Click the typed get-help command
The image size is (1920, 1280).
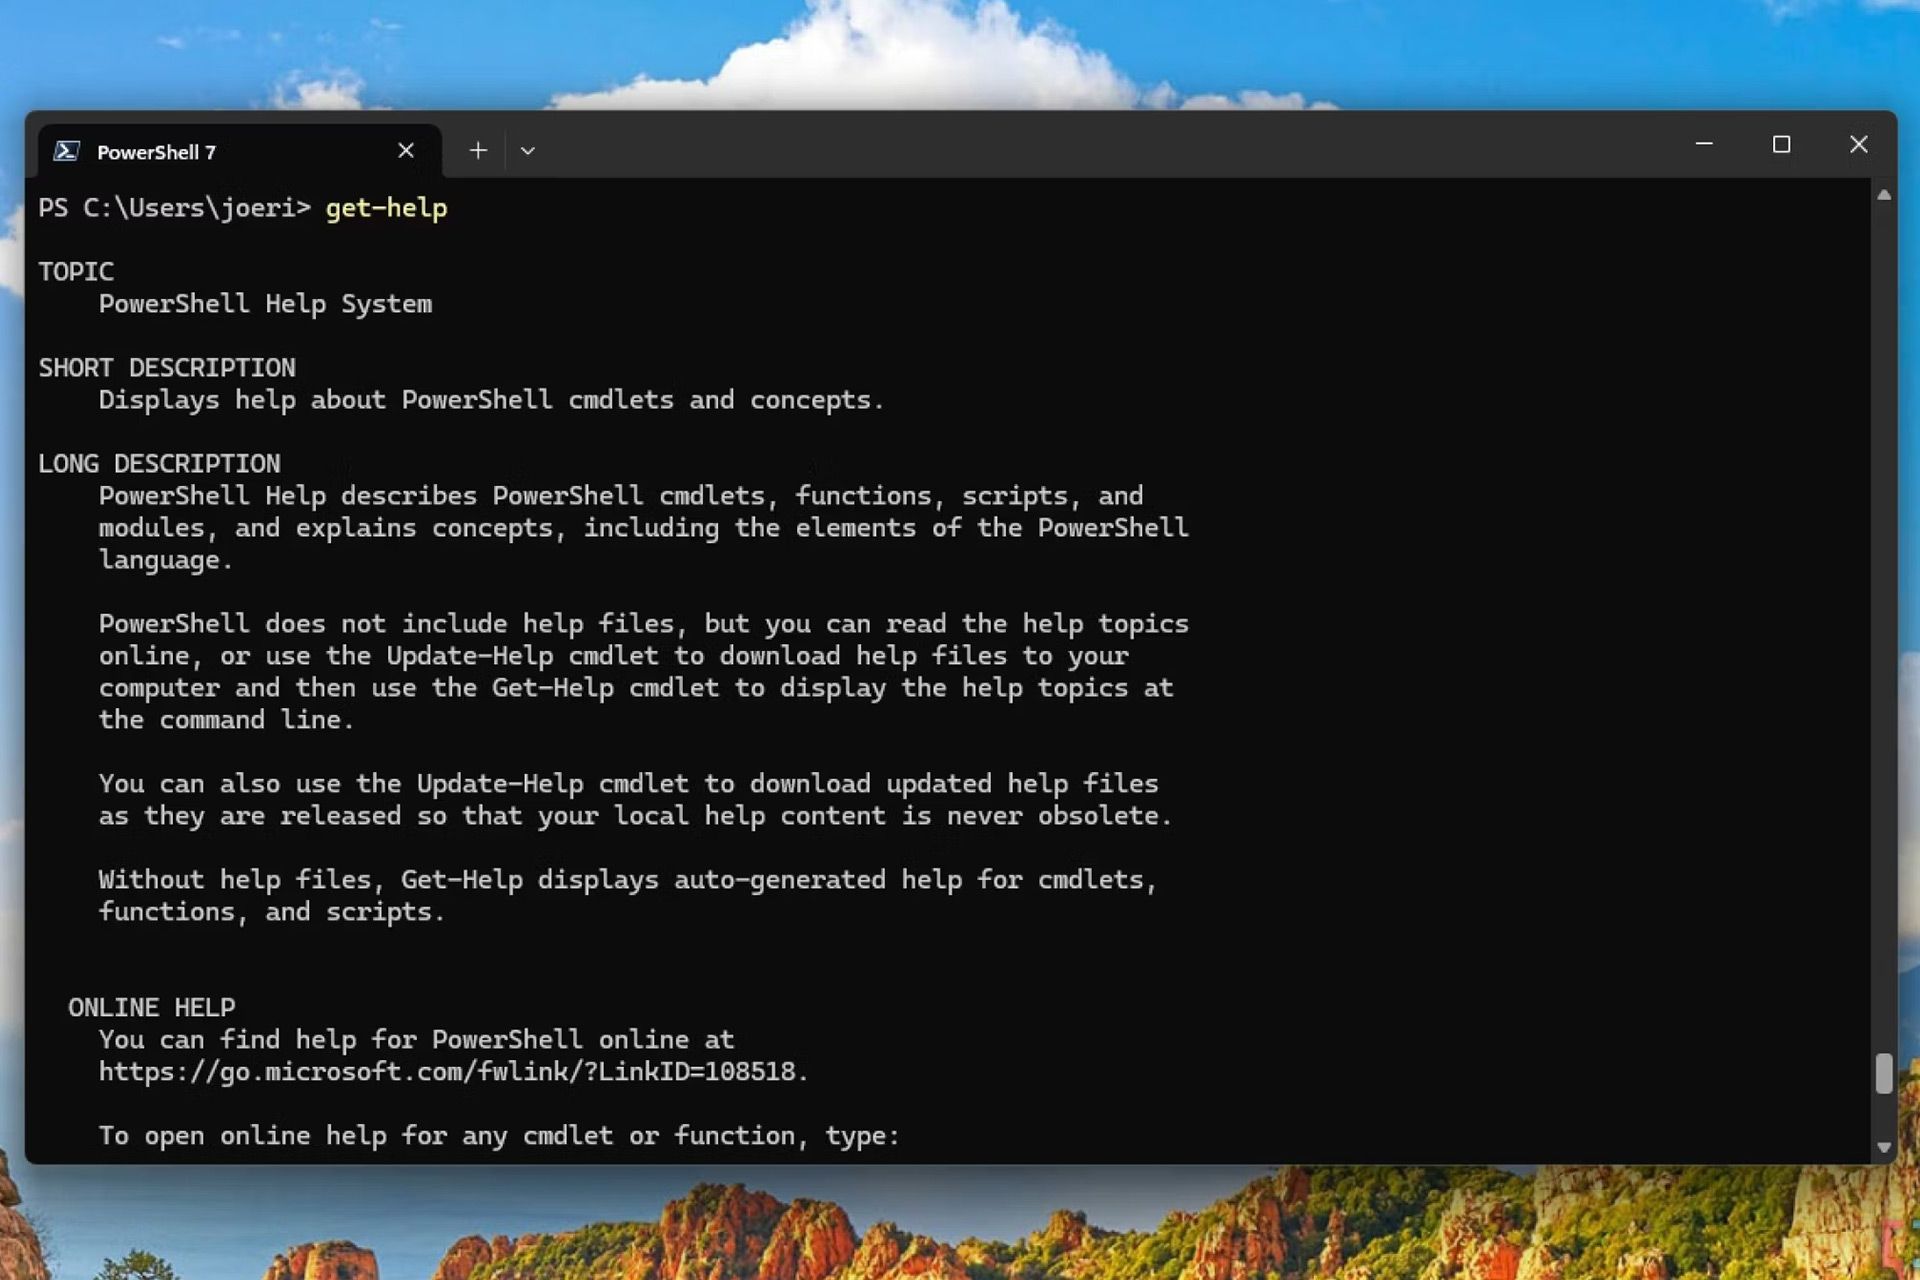(x=386, y=208)
